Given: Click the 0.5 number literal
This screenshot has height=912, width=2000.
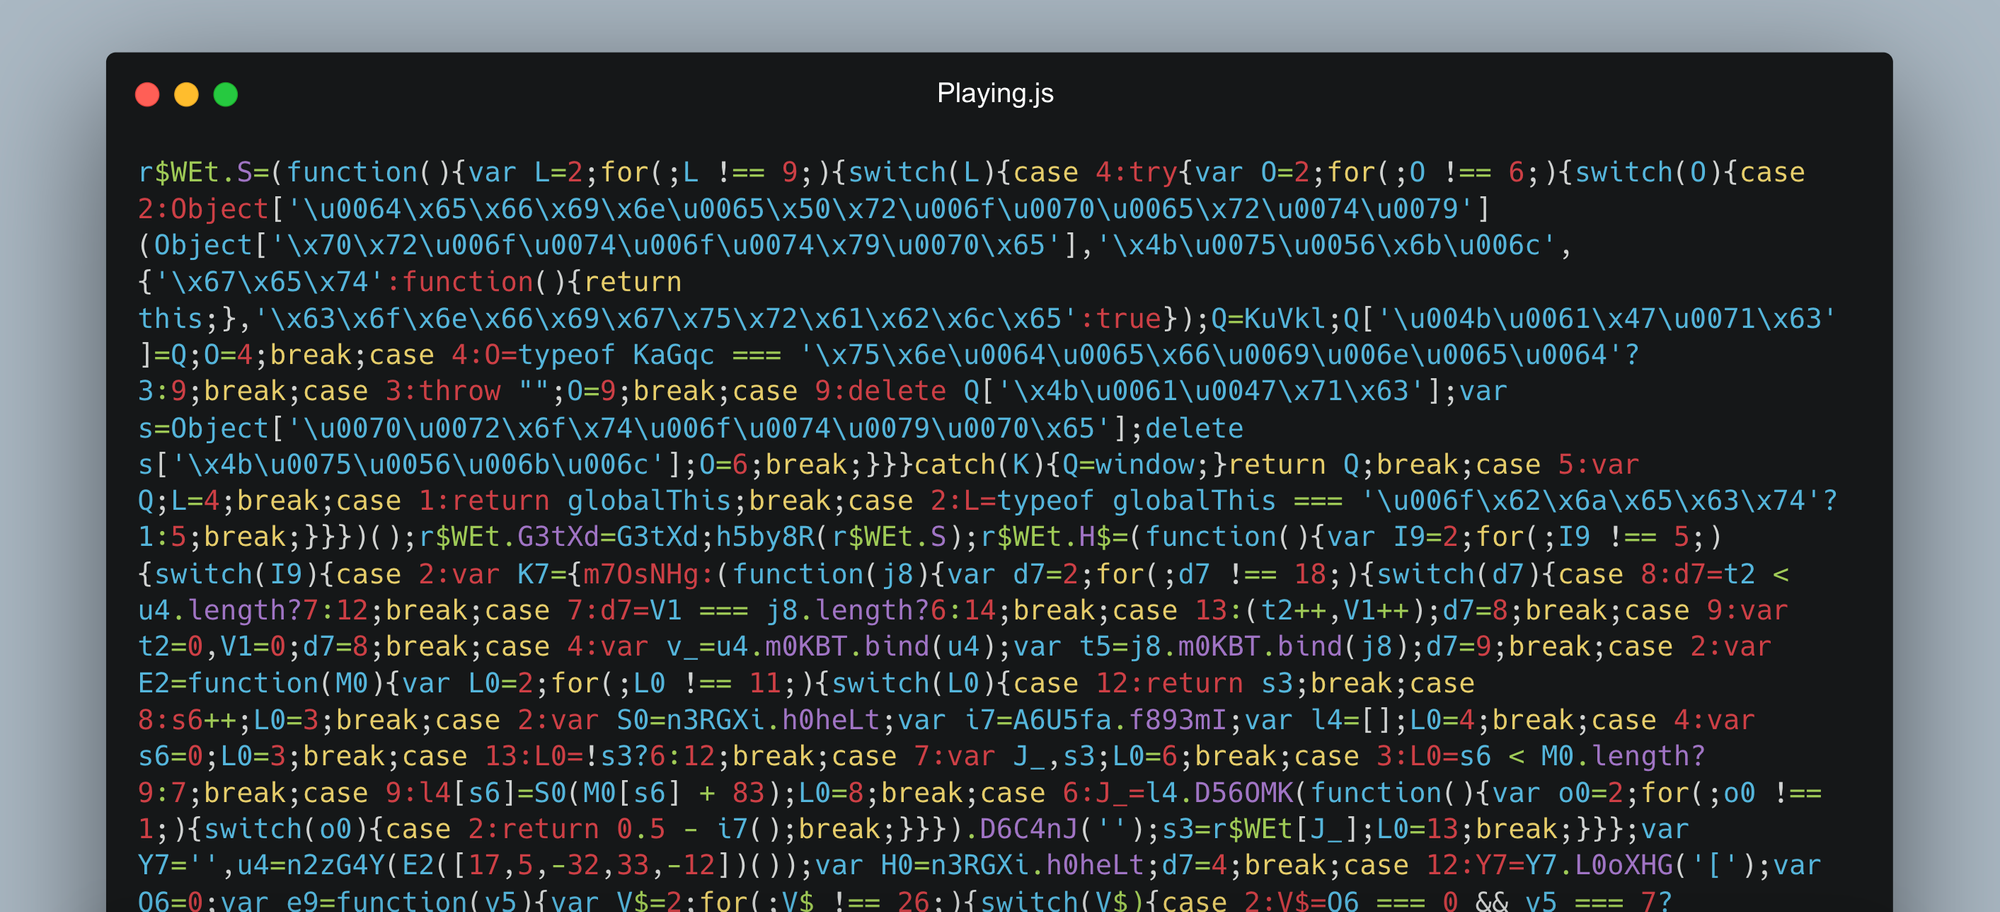Looking at the screenshot, I should point(641,829).
